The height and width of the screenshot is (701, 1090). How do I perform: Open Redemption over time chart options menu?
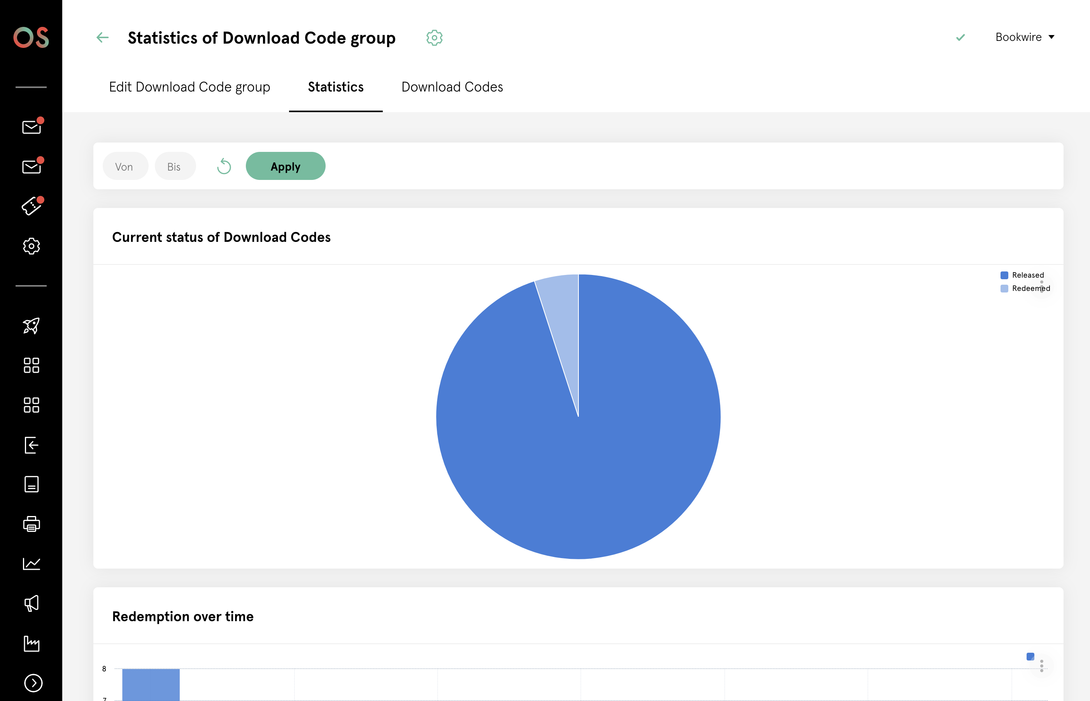pyautogui.click(x=1041, y=666)
